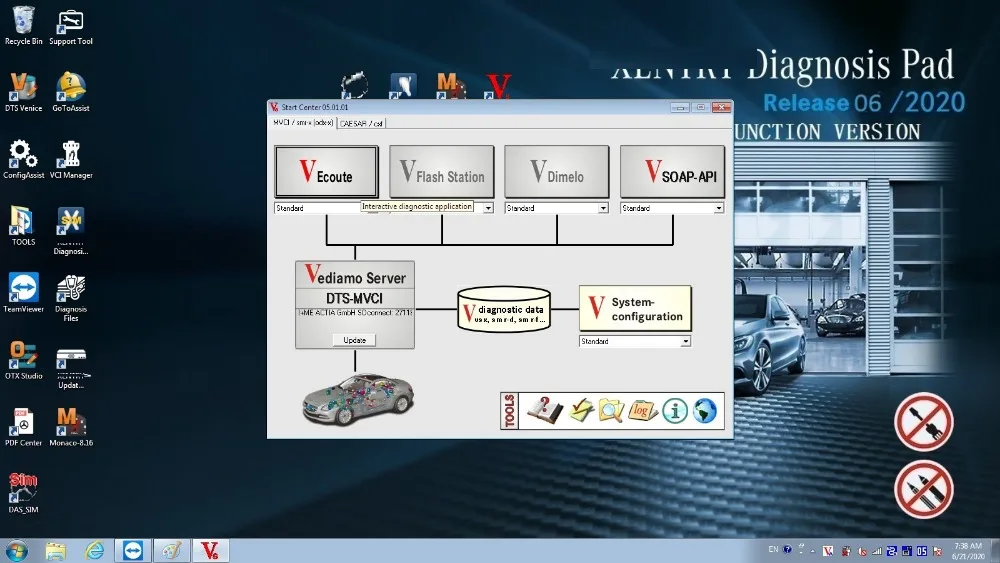Click the 05 tray icon
This screenshot has width=1000, height=563.
click(x=922, y=551)
